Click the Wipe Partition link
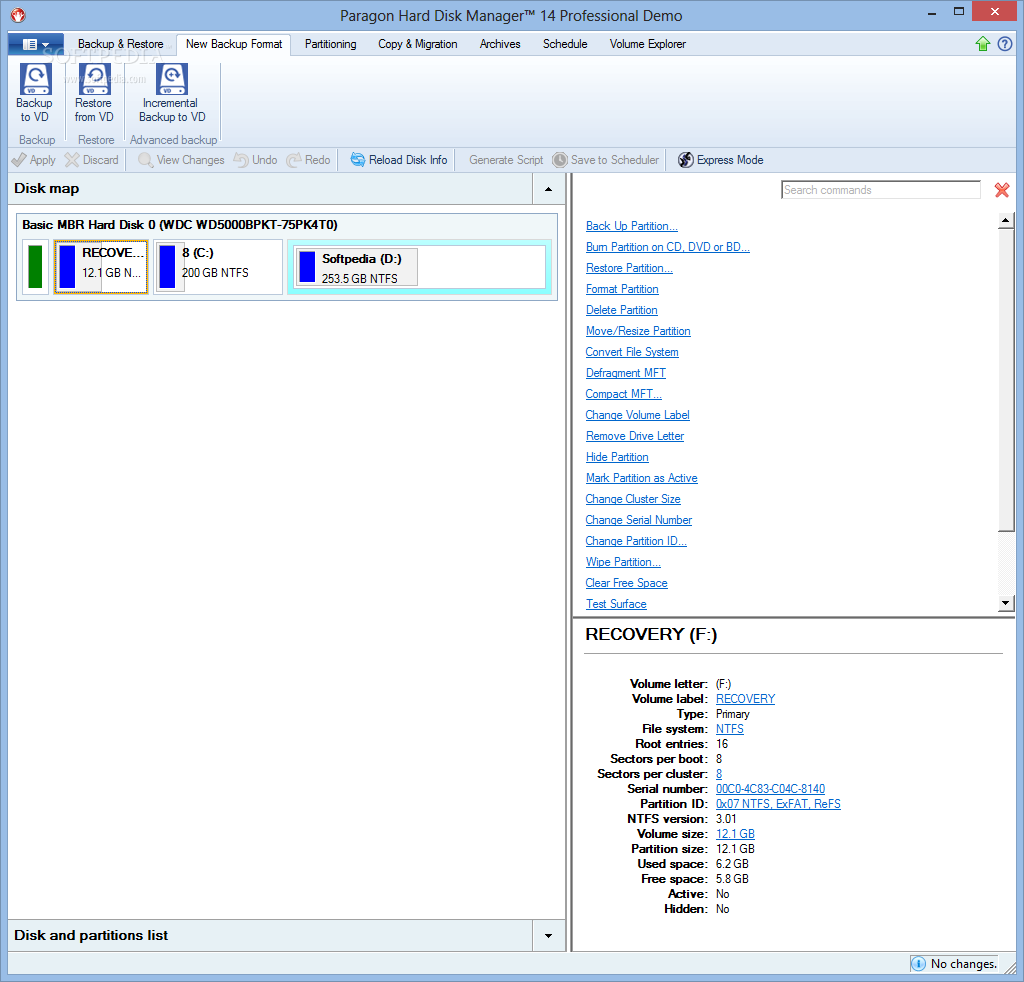Viewport: 1024px width, 982px height. pos(623,562)
